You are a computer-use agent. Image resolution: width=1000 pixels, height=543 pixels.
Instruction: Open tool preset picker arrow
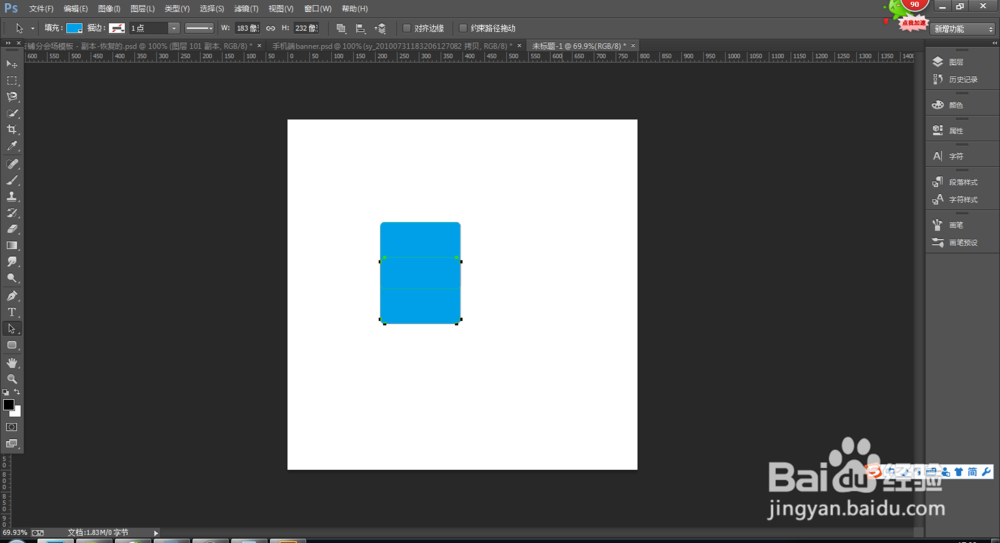(x=33, y=28)
